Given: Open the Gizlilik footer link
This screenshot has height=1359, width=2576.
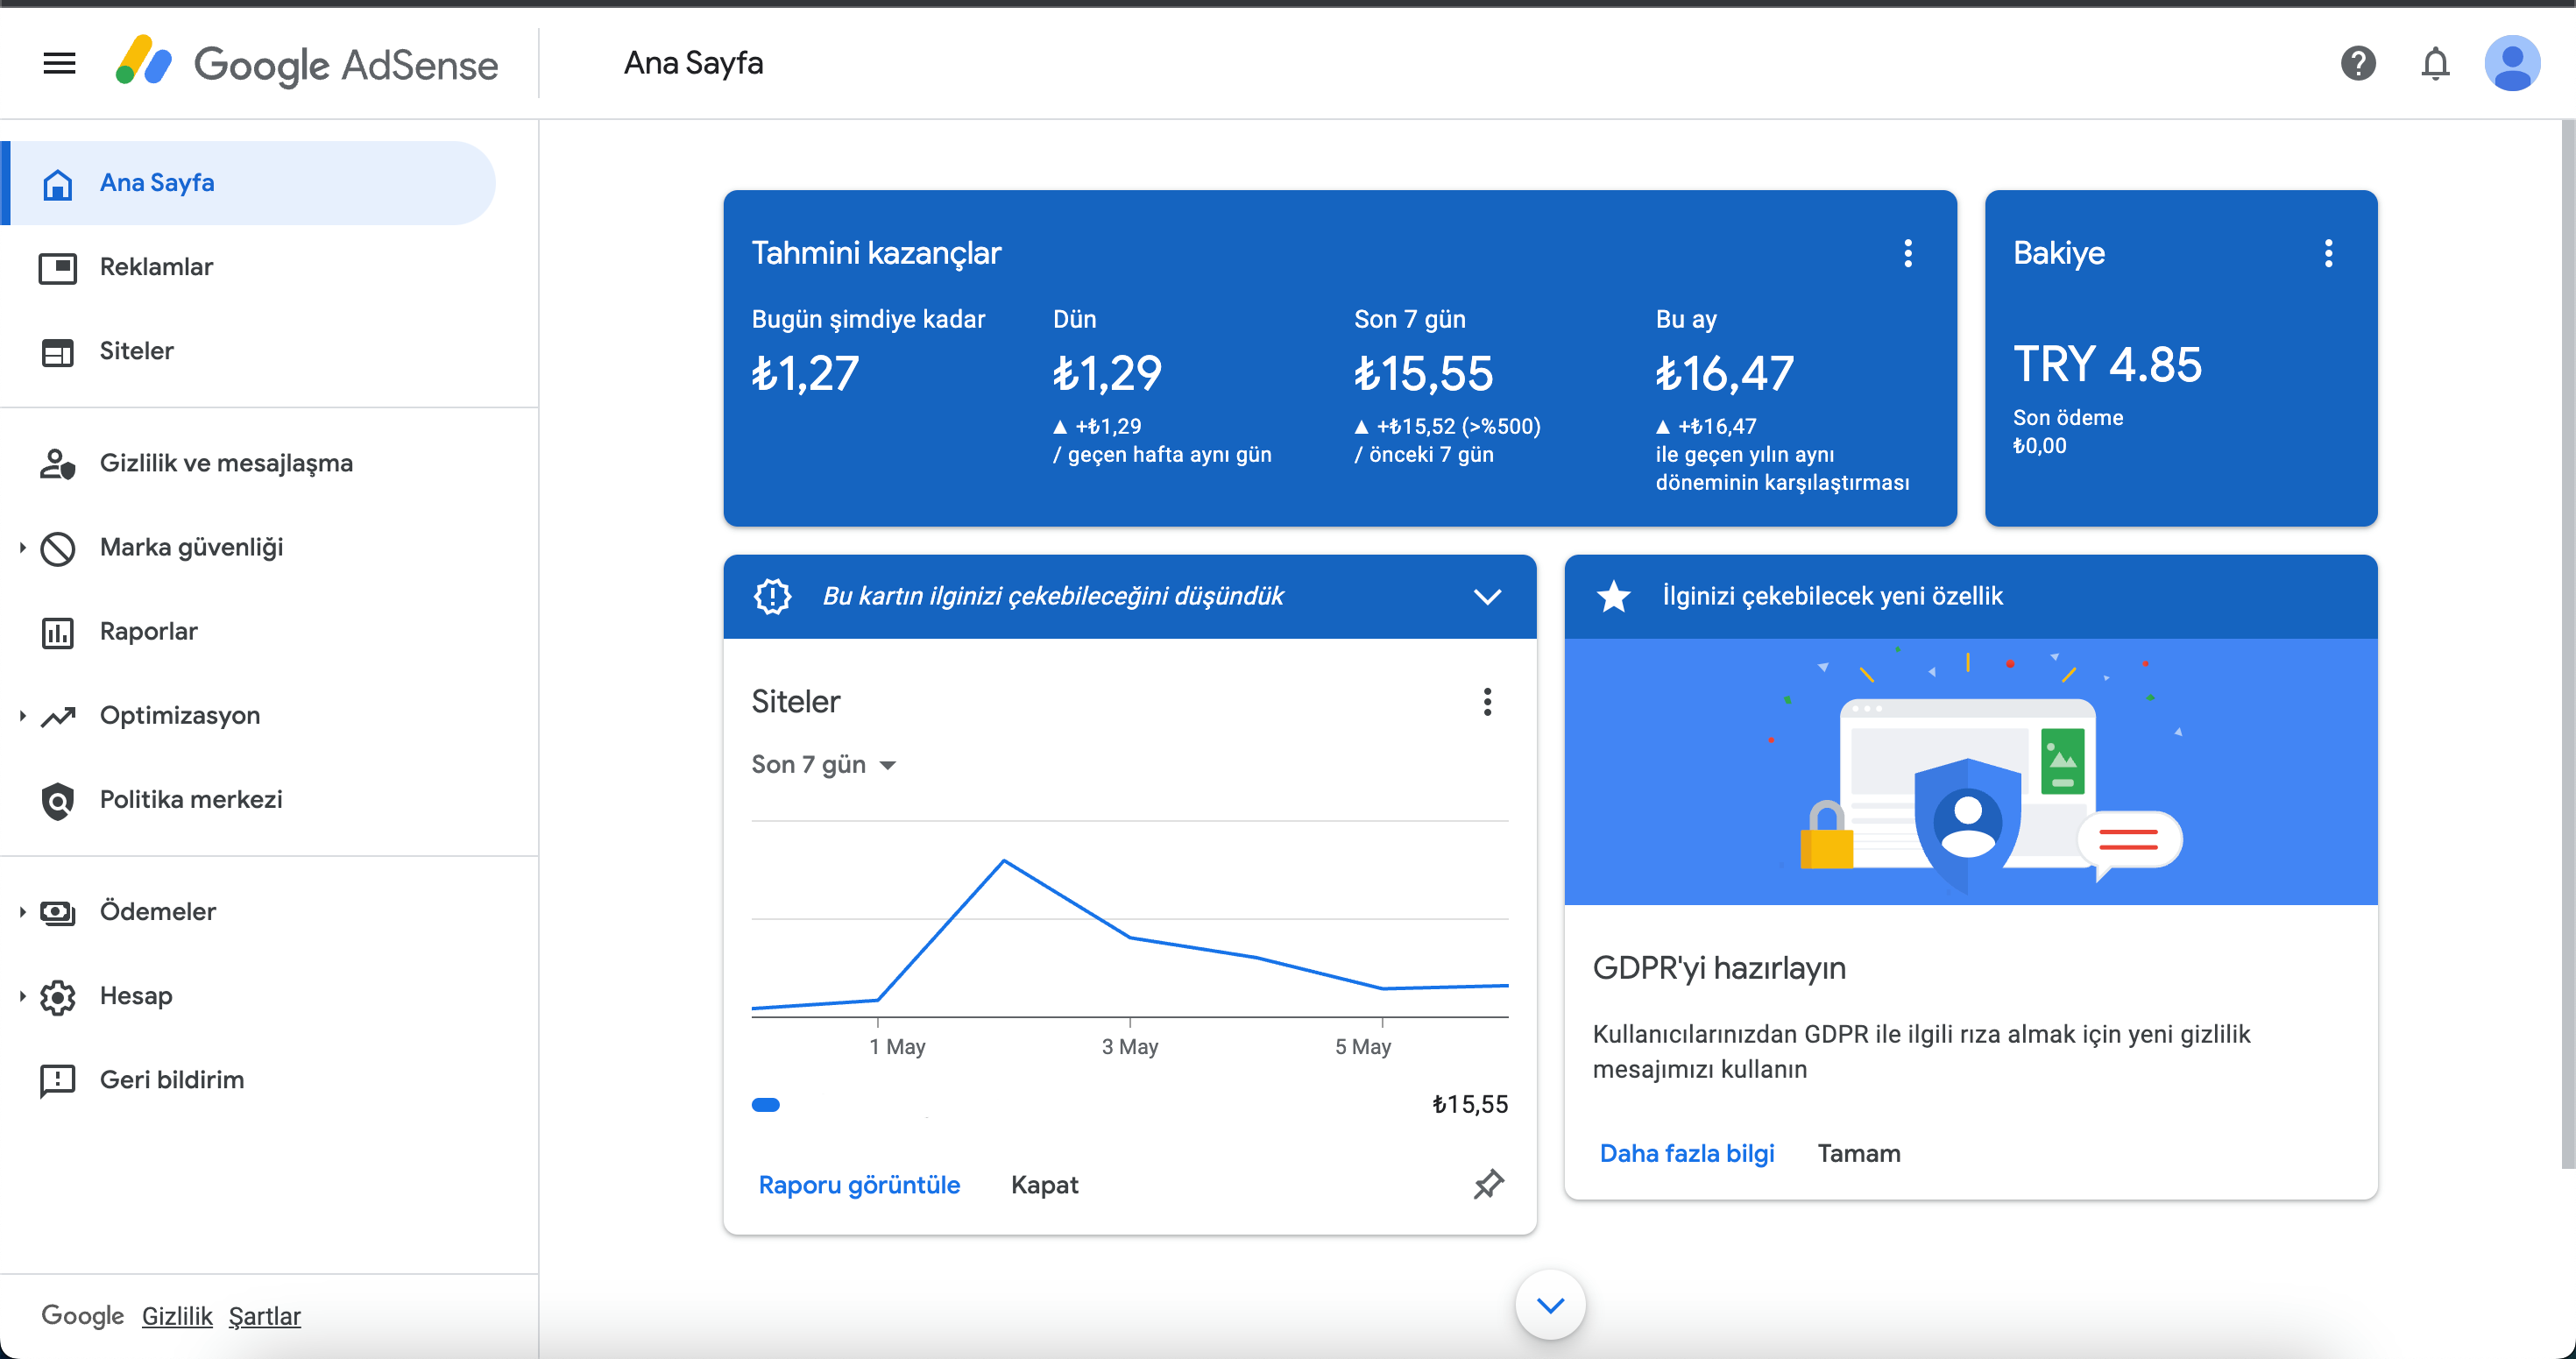Looking at the screenshot, I should coord(177,1316).
